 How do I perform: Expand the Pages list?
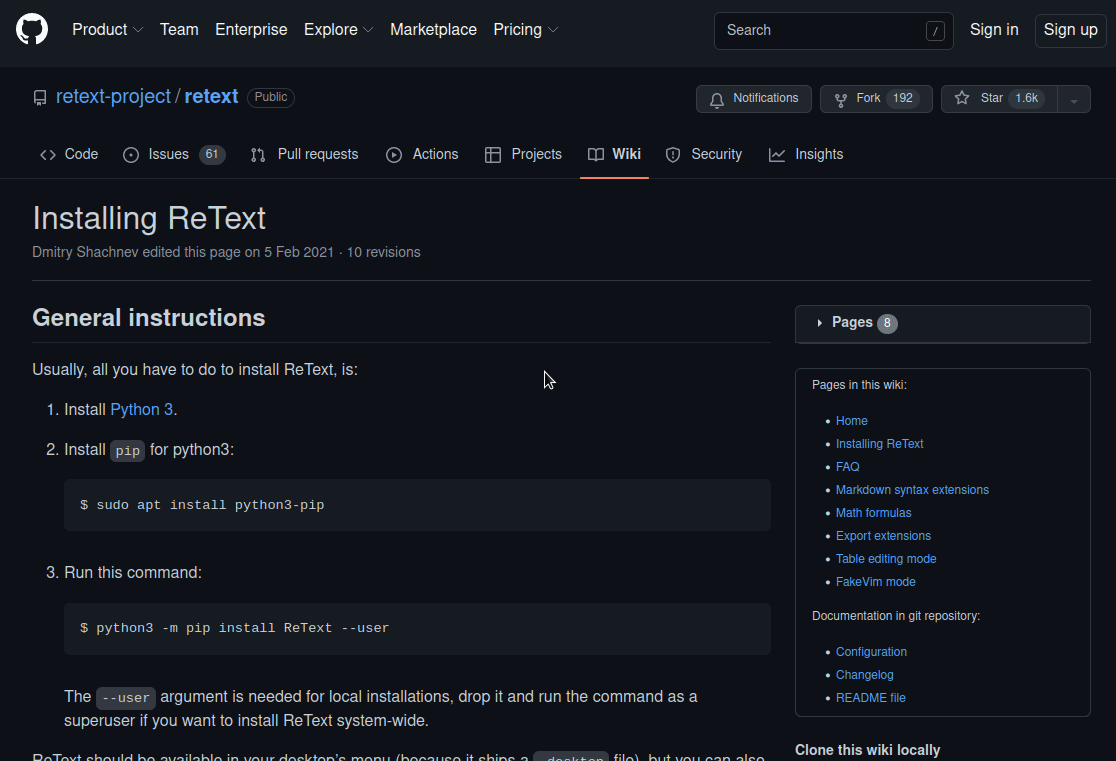point(942,323)
